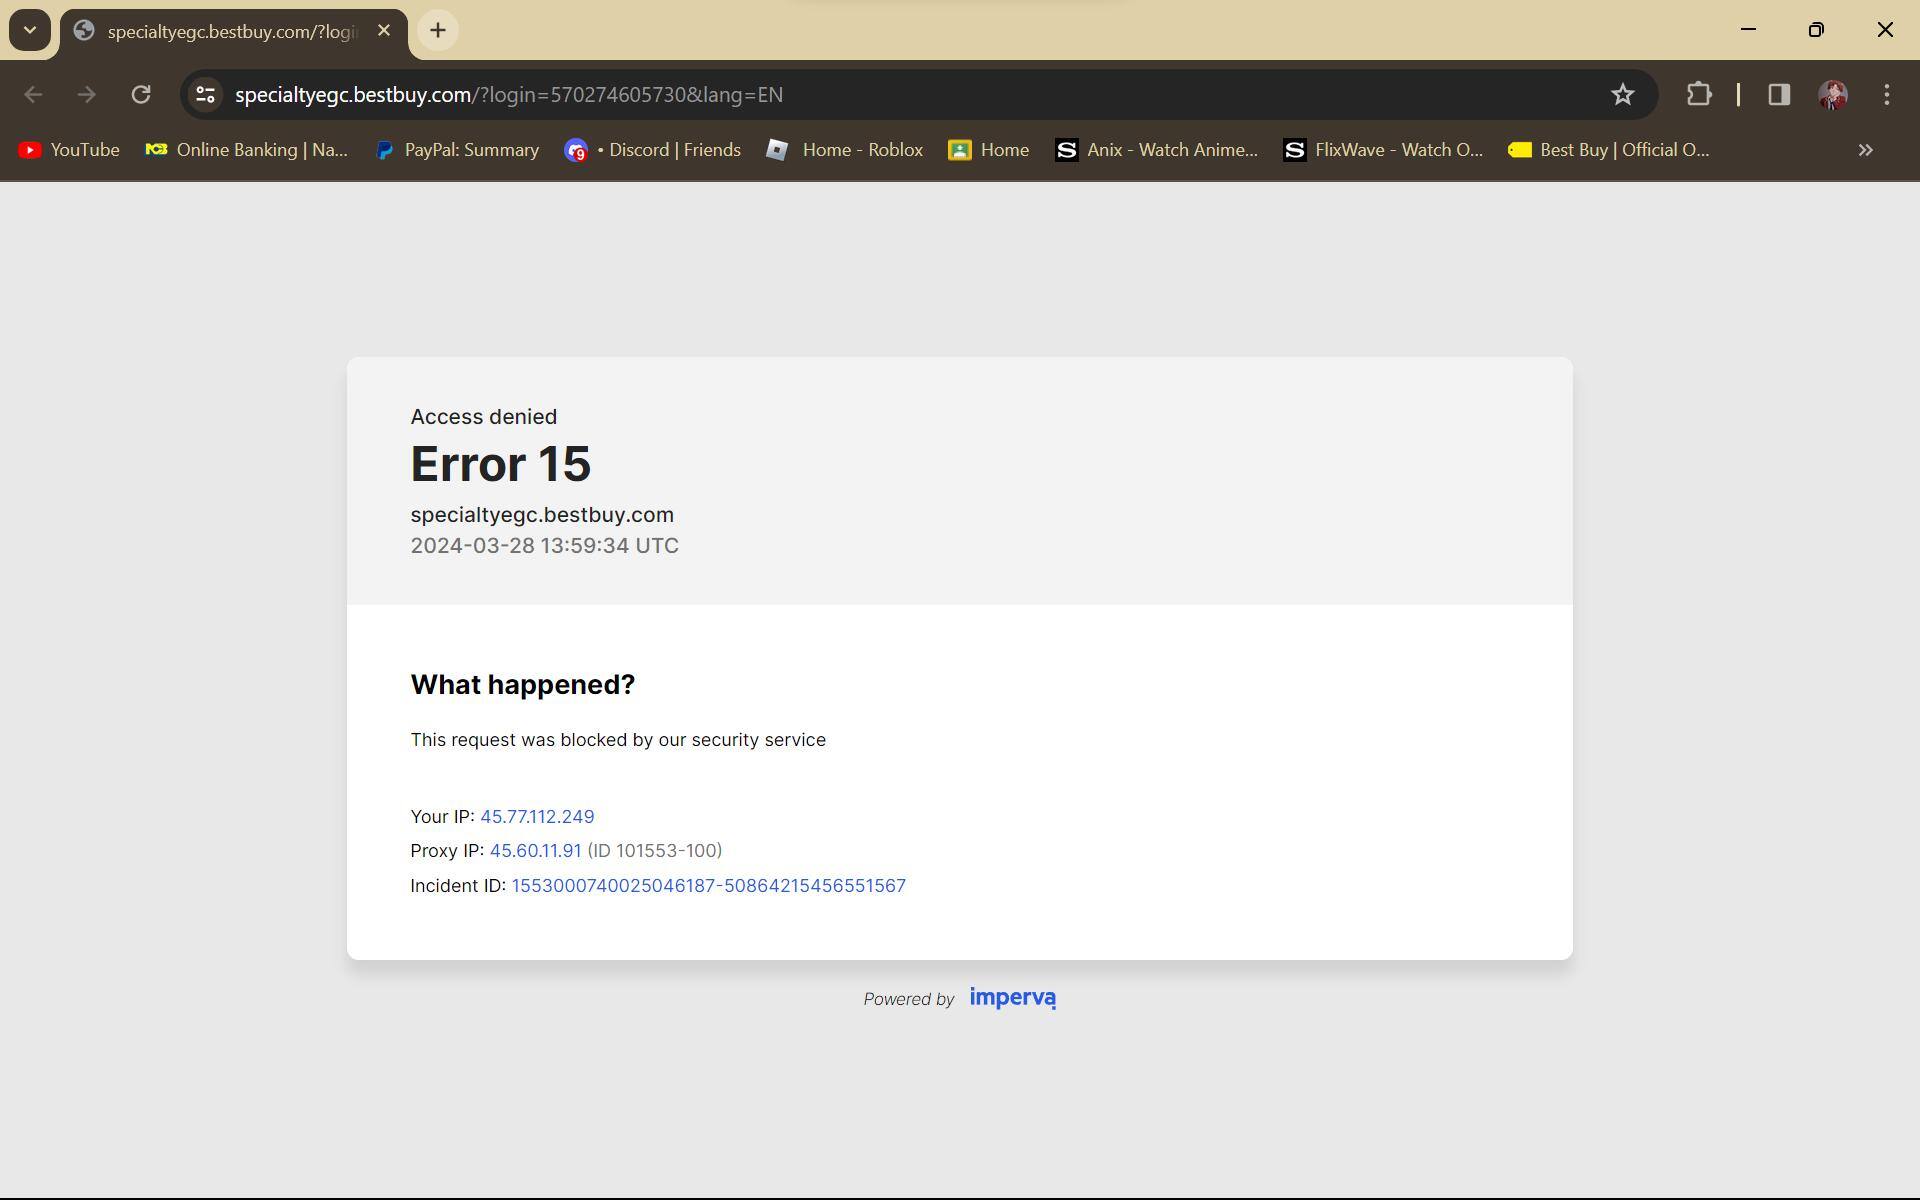Open the Chrome three-dot menu
Image resolution: width=1920 pixels, height=1200 pixels.
[1886, 94]
